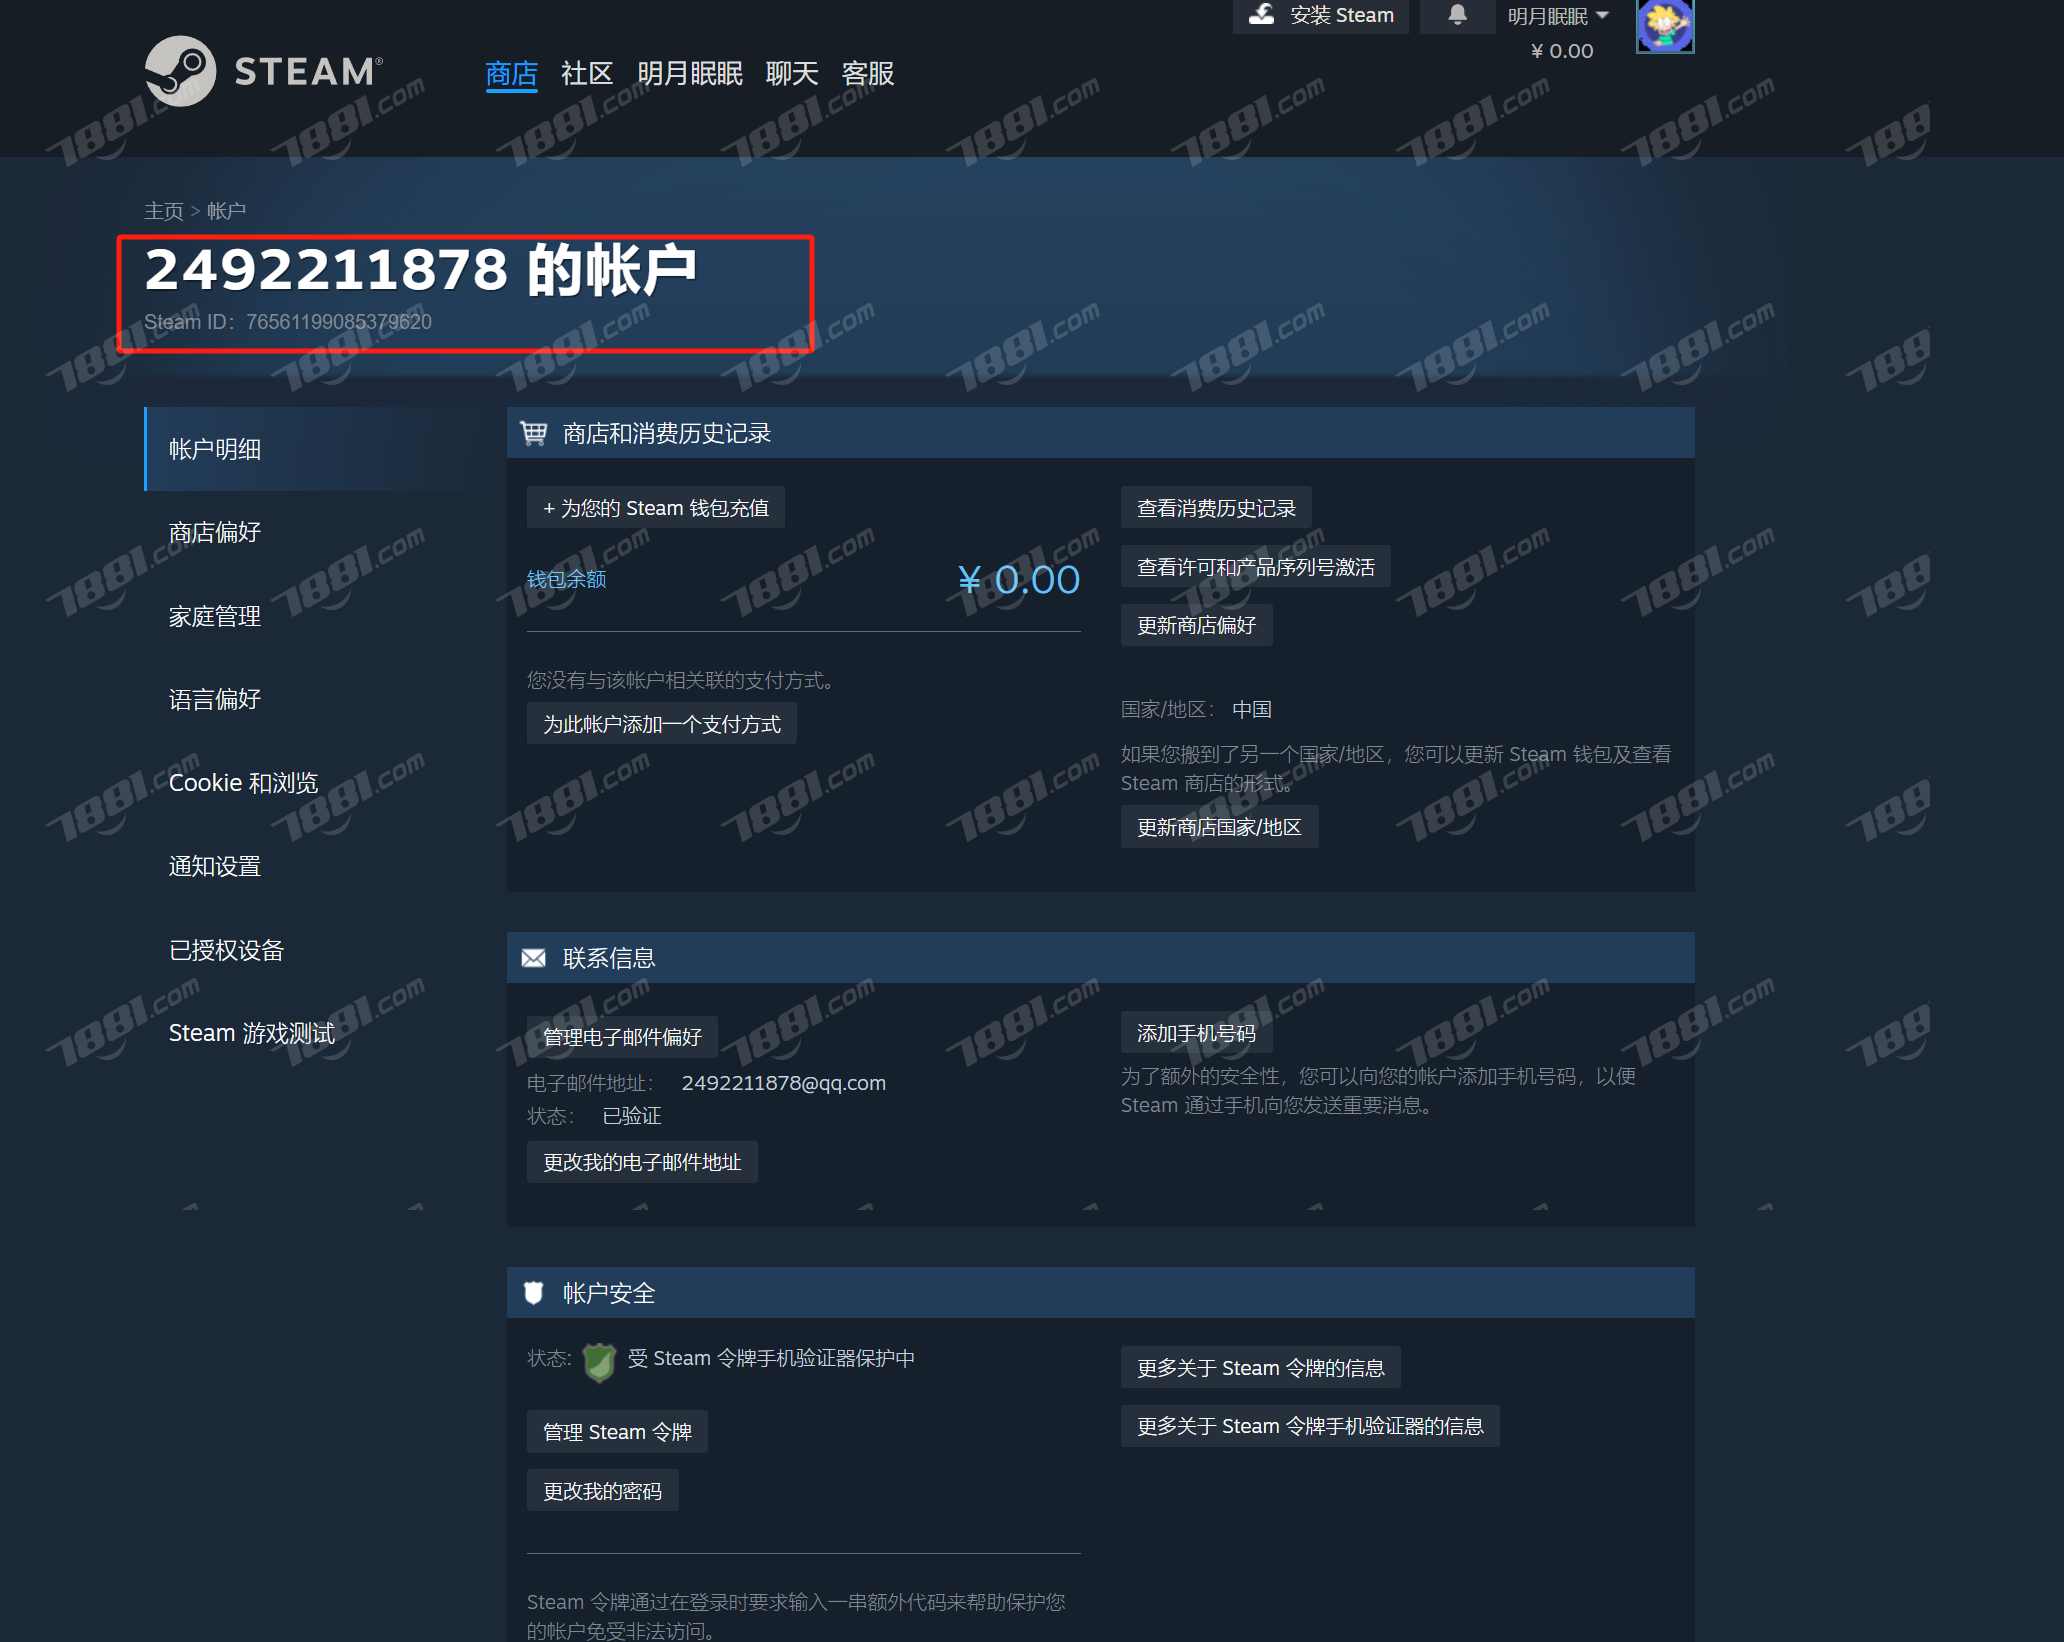Image resolution: width=2064 pixels, height=1642 pixels.
Task: Click the 已验证 status text
Action: point(632,1116)
